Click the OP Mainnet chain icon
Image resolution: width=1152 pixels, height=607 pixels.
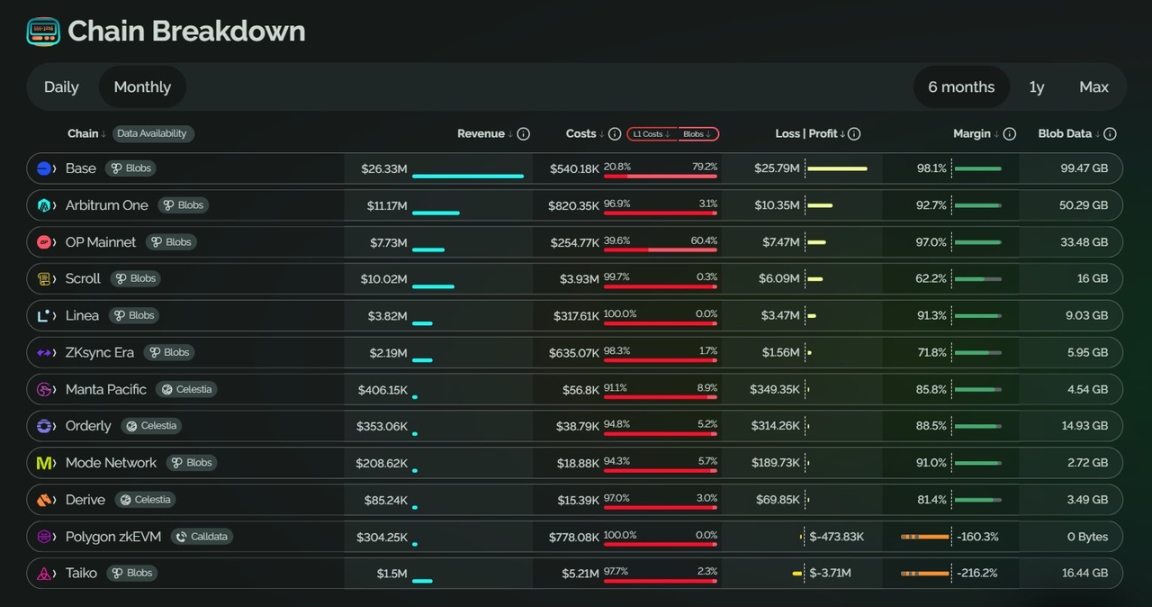coord(45,242)
